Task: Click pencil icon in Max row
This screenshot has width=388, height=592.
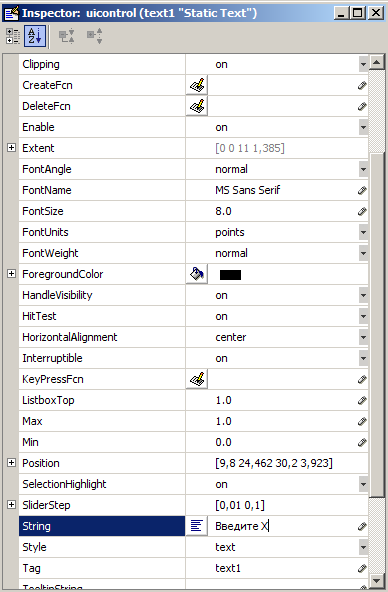Action: (362, 421)
